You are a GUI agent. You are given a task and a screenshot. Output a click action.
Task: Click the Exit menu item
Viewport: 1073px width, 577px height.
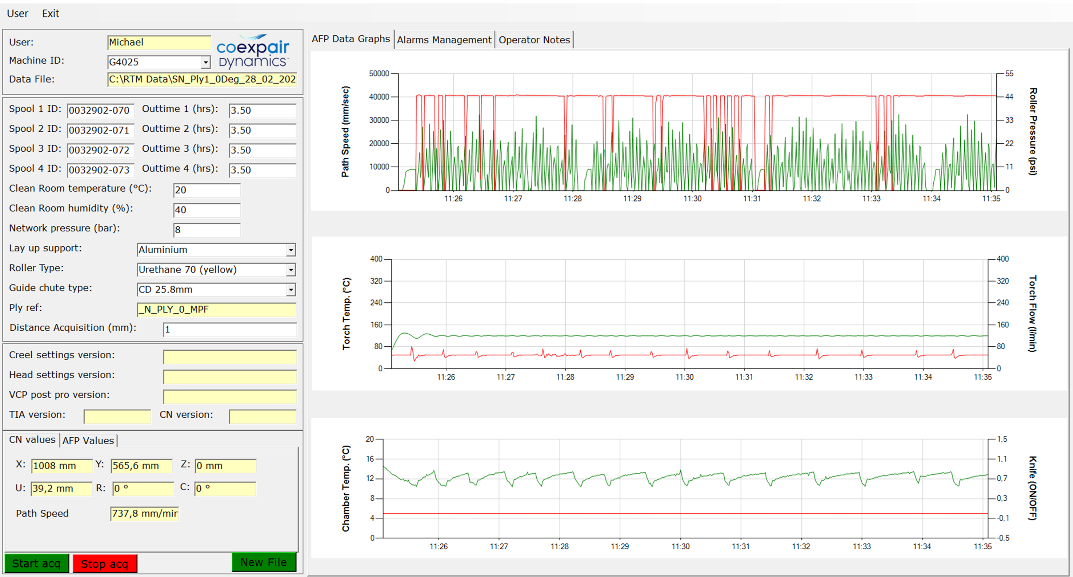point(50,13)
